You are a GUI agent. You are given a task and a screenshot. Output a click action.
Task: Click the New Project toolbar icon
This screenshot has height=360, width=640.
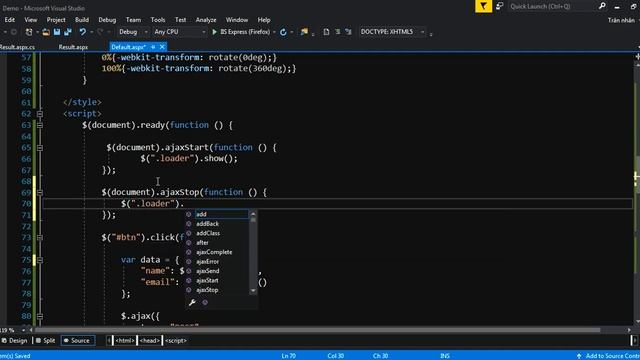pos(29,32)
